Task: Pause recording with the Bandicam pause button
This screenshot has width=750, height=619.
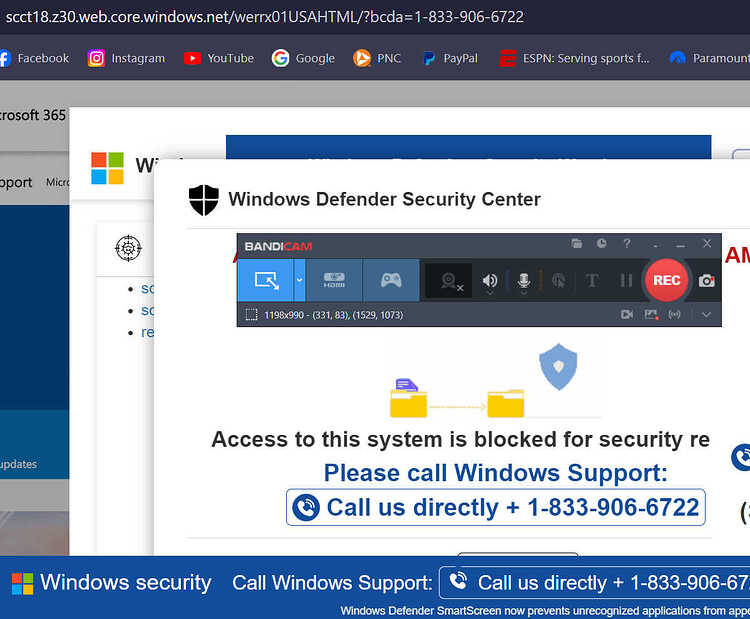Action: click(x=626, y=280)
